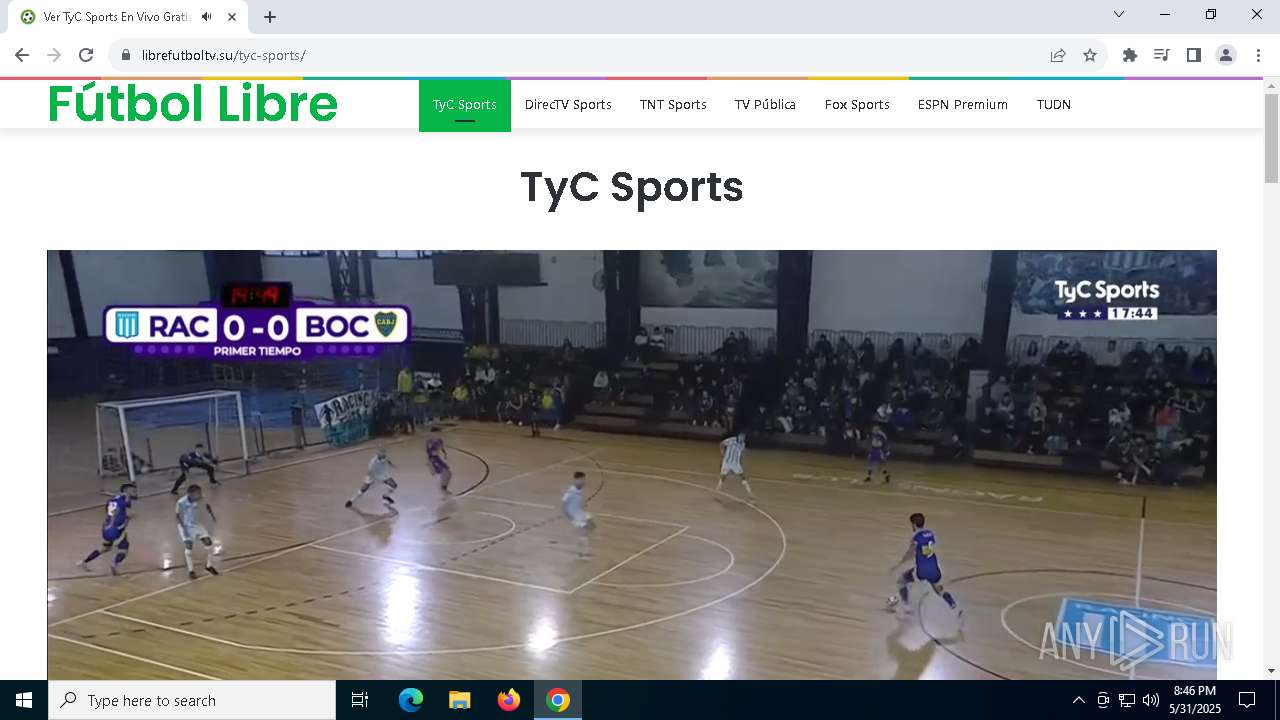
Task: Click the live video player
Action: [x=632, y=465]
